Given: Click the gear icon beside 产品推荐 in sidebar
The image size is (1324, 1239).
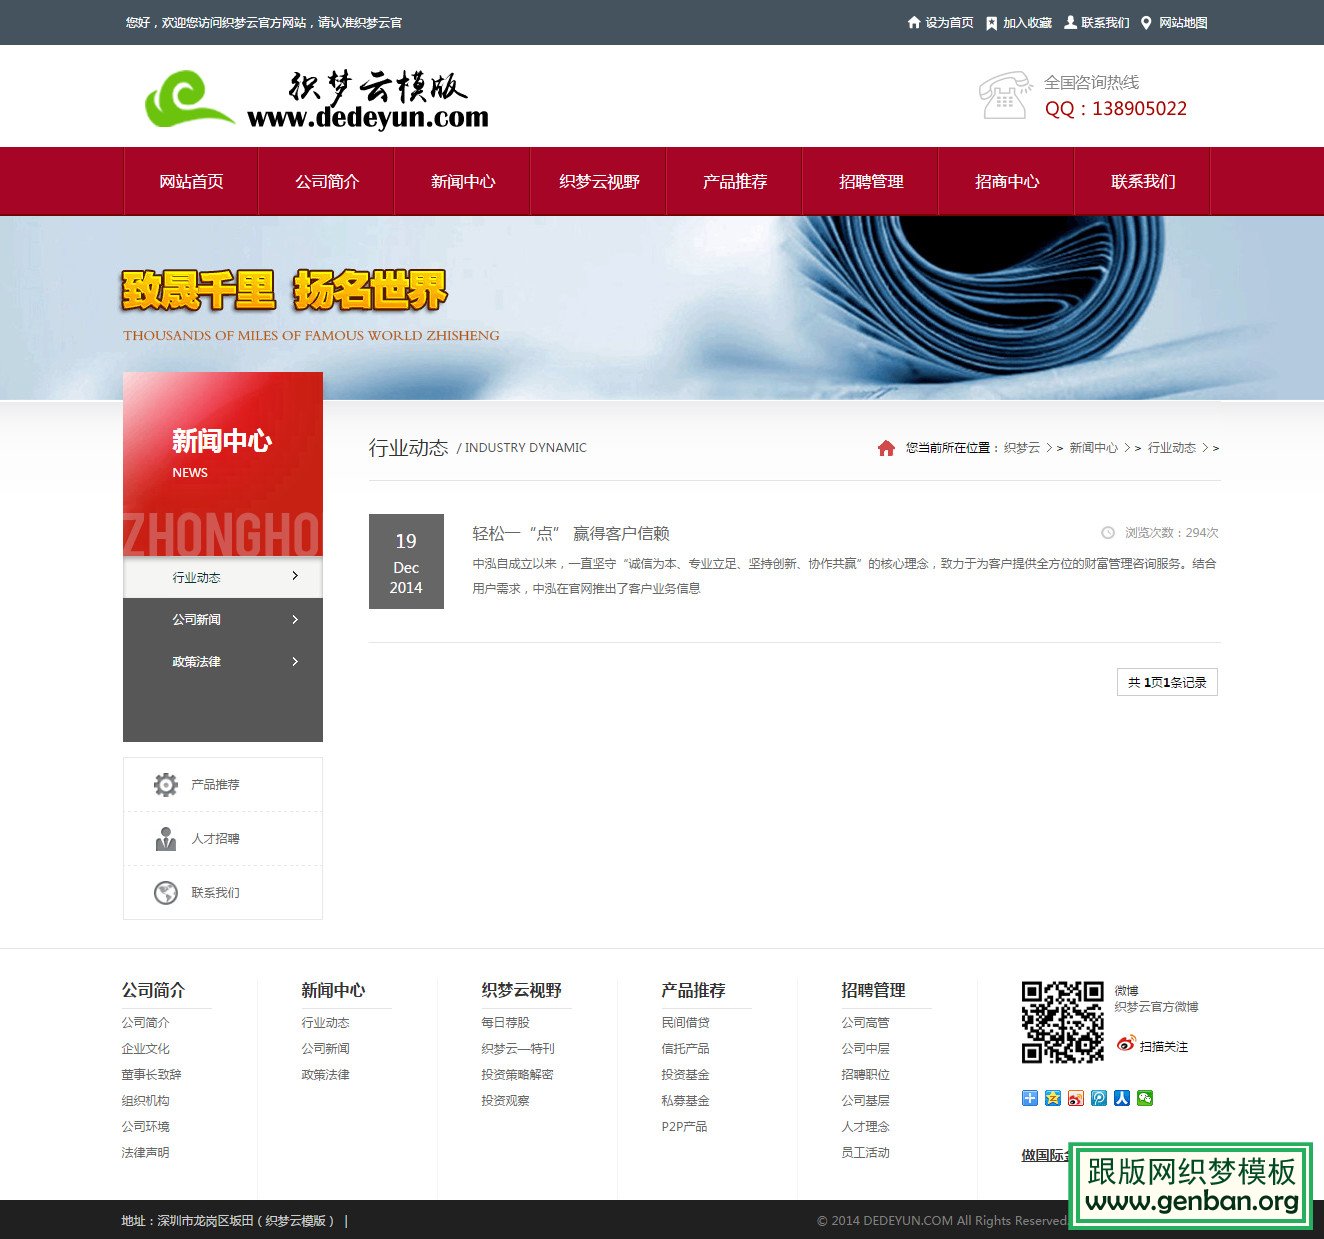Looking at the screenshot, I should (x=164, y=784).
